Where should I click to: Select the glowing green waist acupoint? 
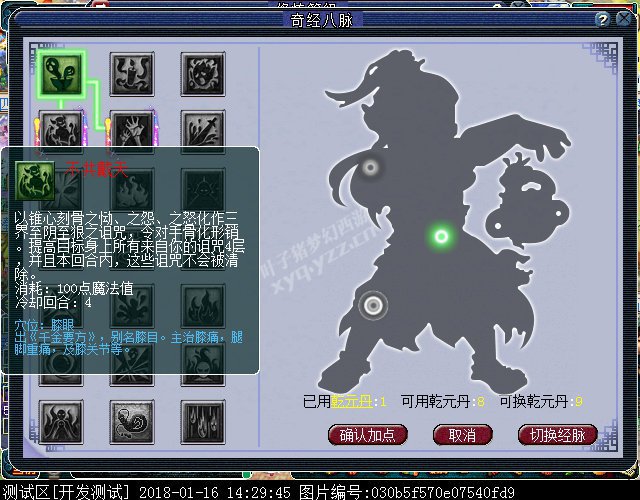coord(441,236)
